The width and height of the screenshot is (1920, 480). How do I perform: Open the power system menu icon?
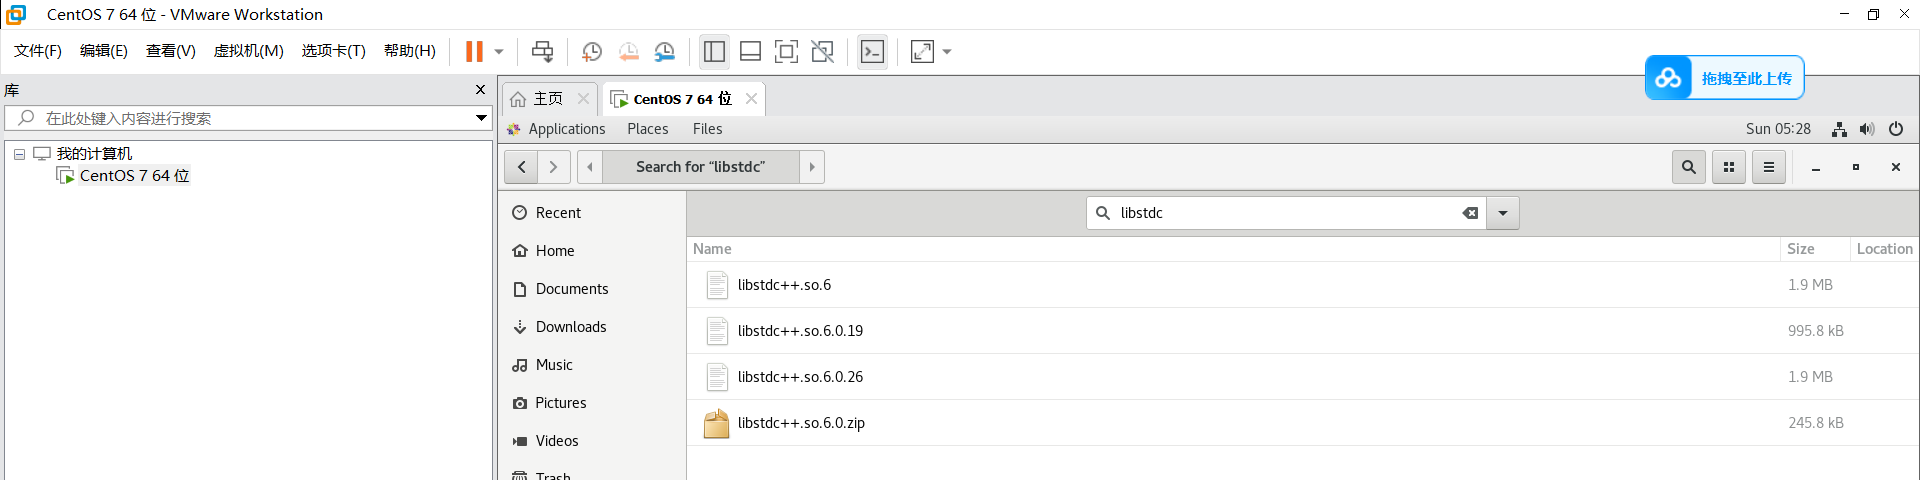[1896, 129]
